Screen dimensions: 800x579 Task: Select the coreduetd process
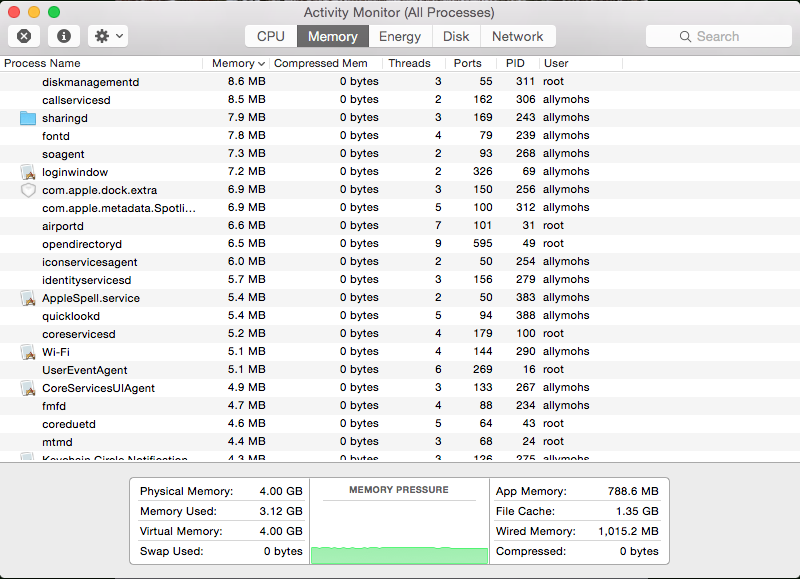click(69, 424)
